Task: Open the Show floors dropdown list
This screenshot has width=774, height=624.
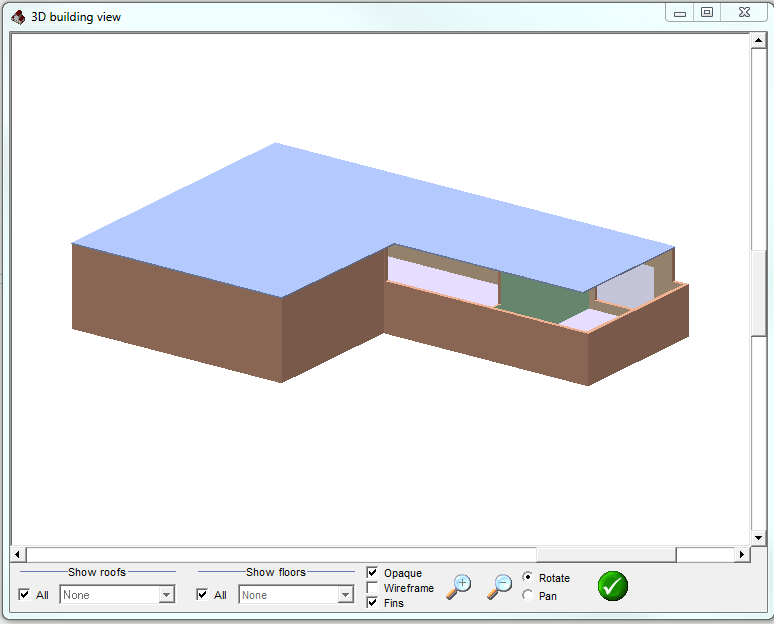Action: pos(346,594)
